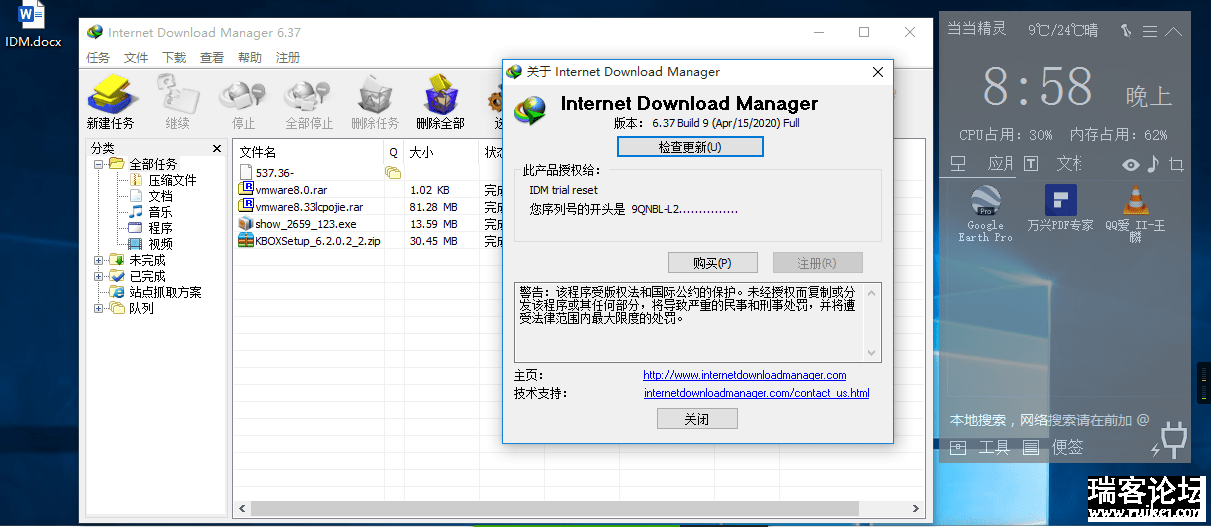Close the 分类 sidebar panel
This screenshot has height=527, width=1211.
pyautogui.click(x=217, y=148)
